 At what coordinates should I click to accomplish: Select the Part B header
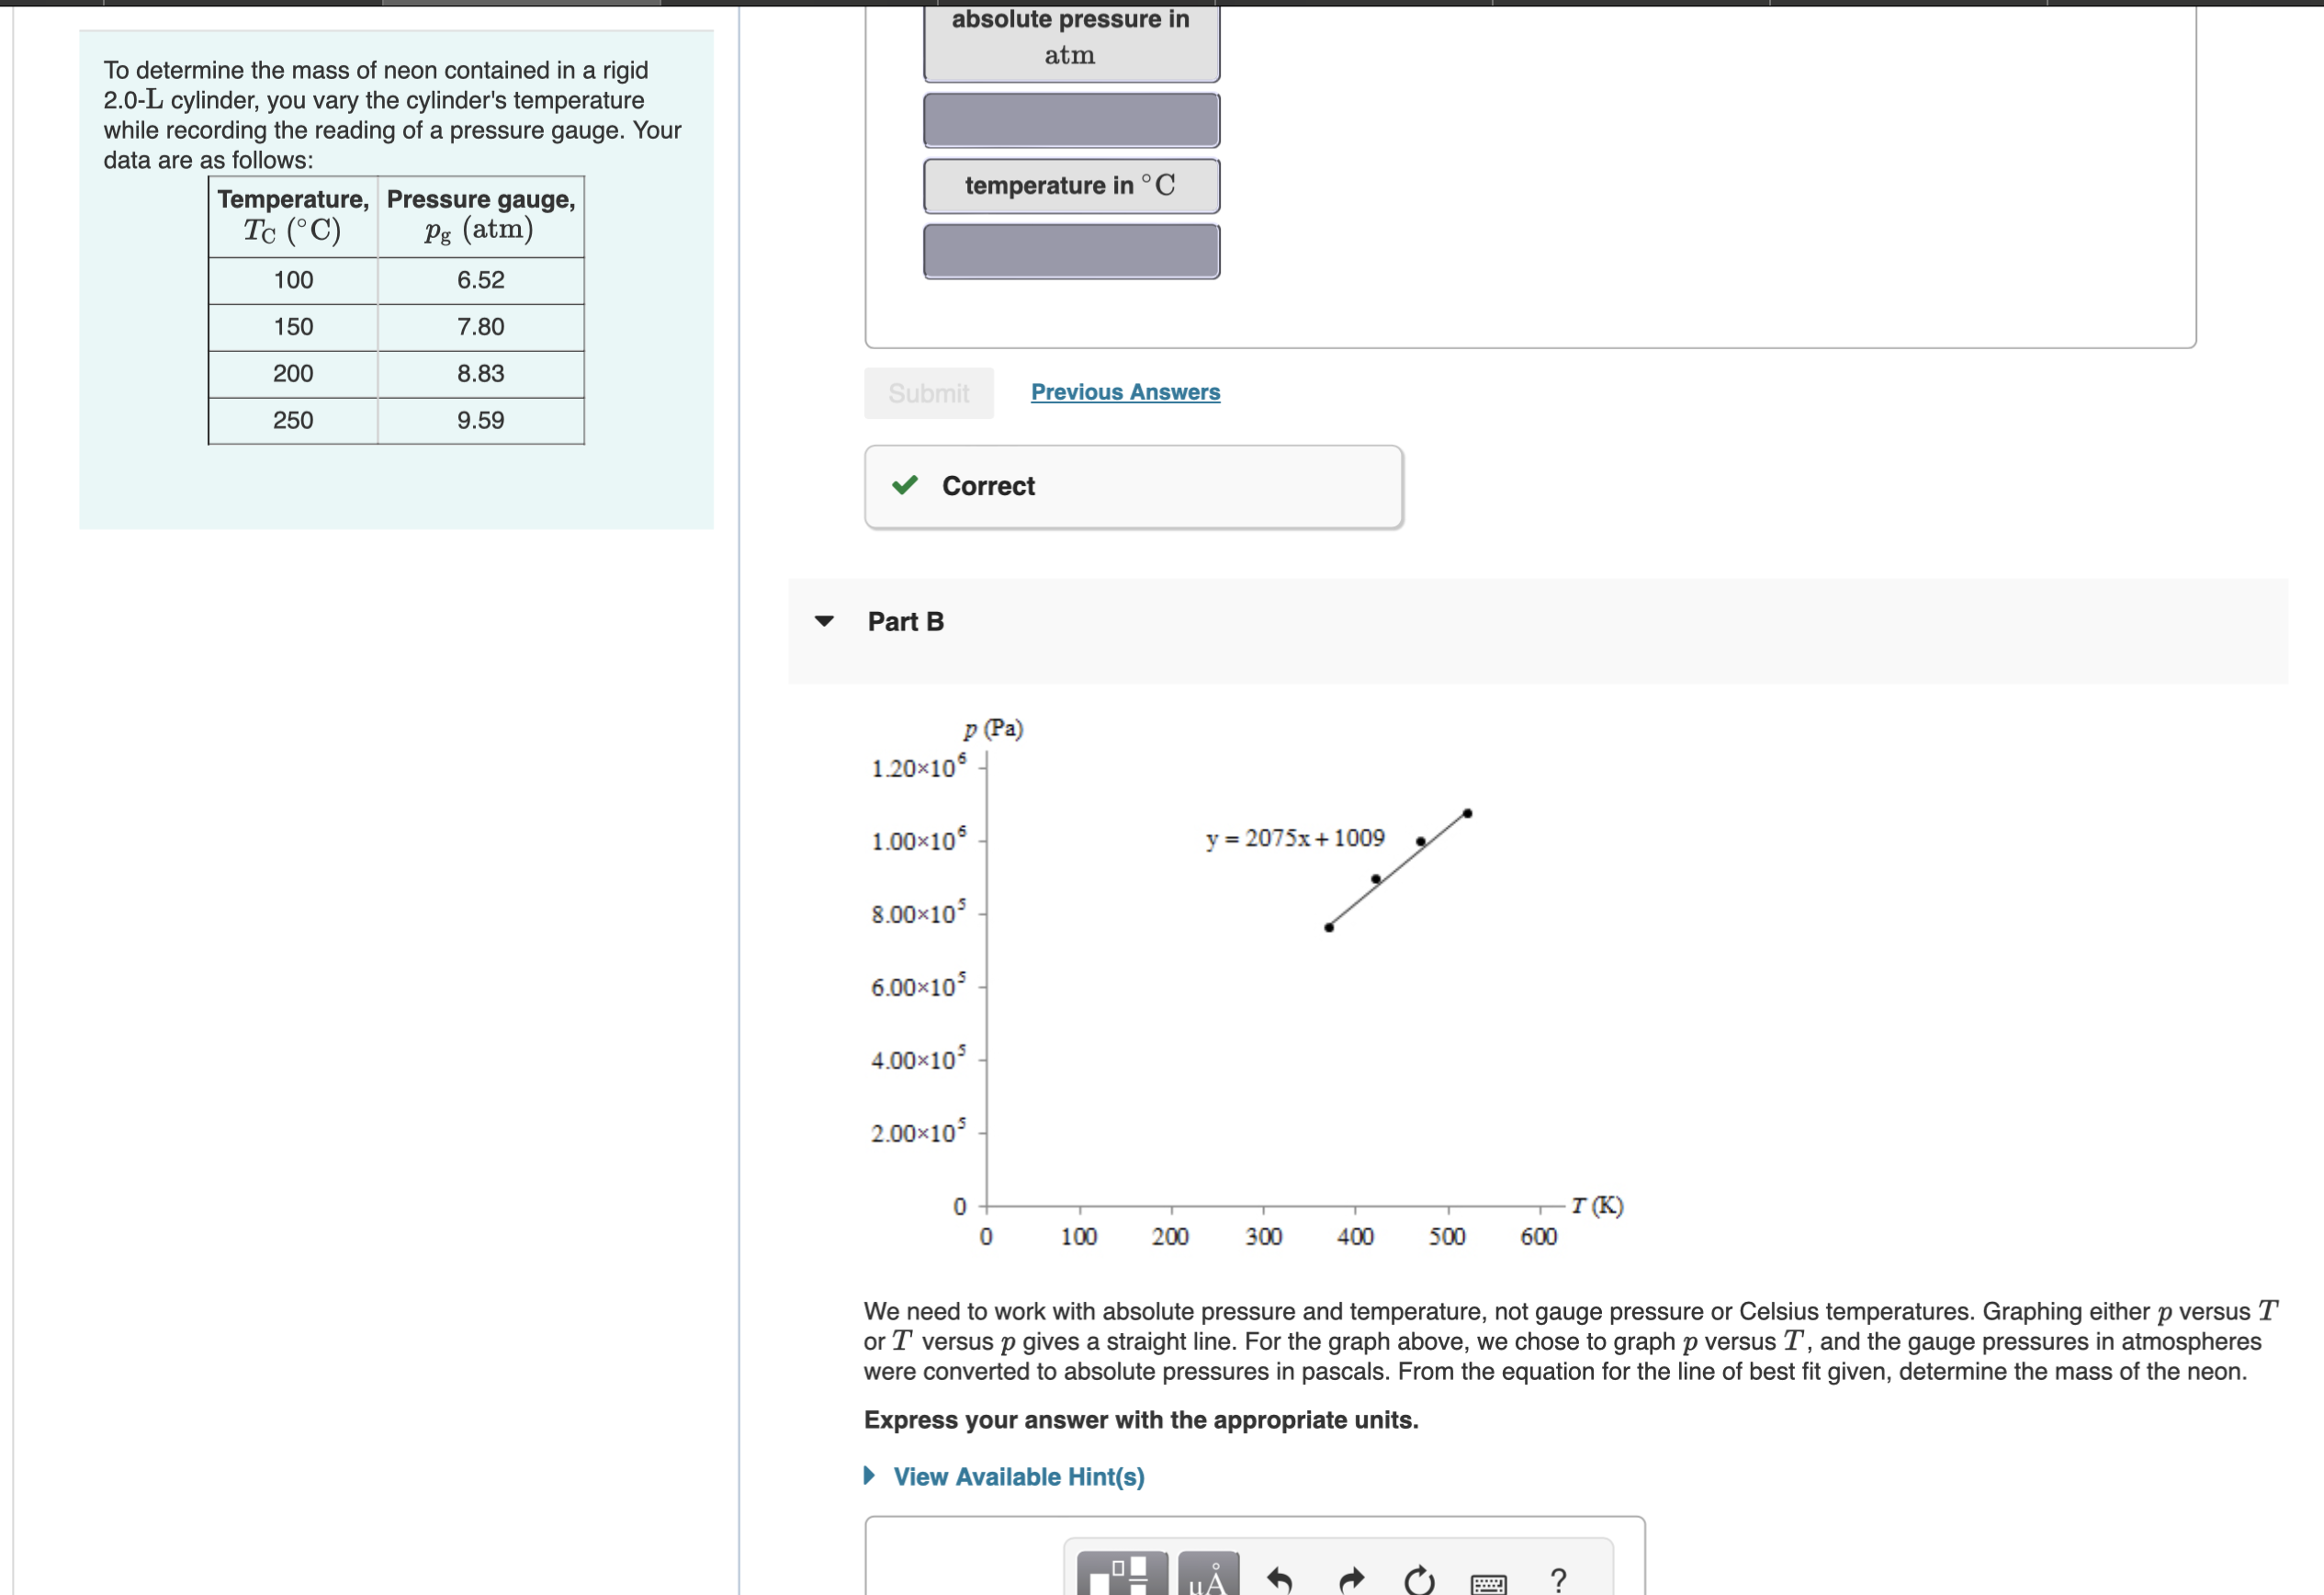[905, 621]
